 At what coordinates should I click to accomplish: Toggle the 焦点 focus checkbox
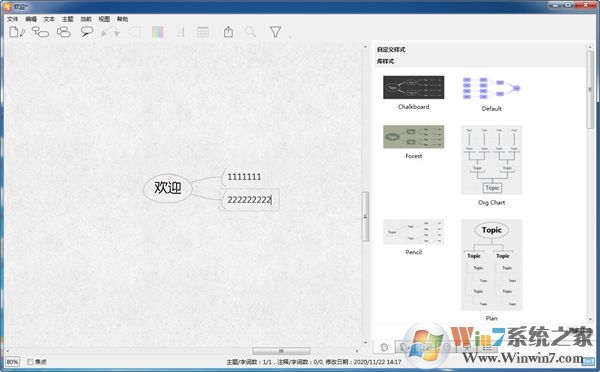[30, 362]
